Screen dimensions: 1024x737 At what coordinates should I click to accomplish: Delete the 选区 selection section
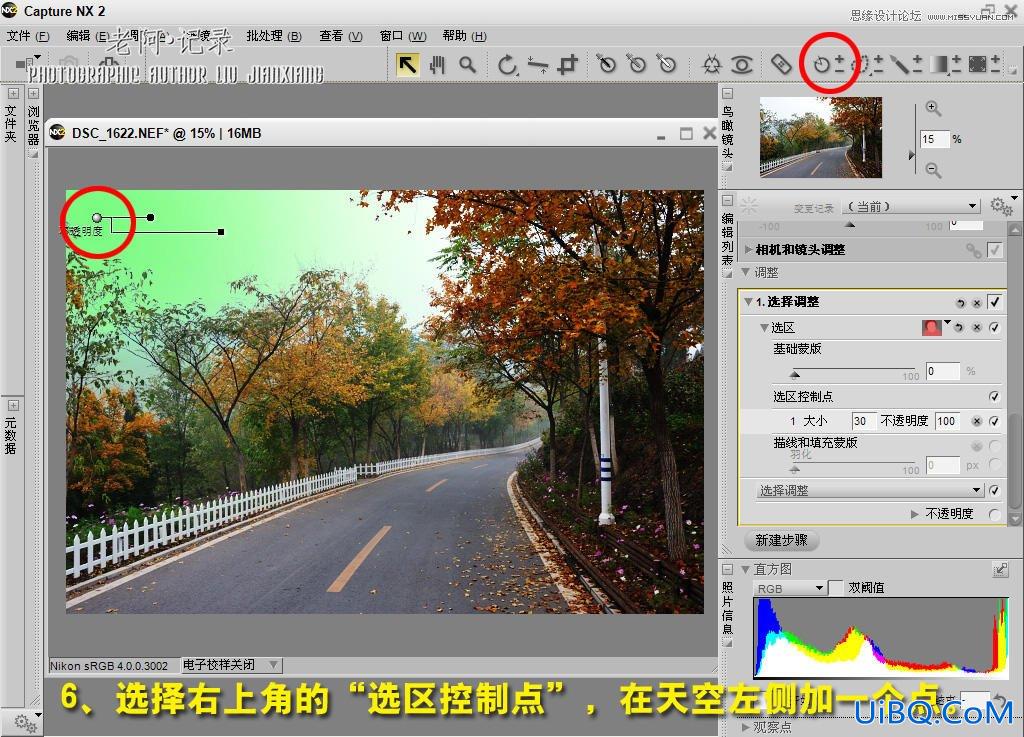[976, 328]
